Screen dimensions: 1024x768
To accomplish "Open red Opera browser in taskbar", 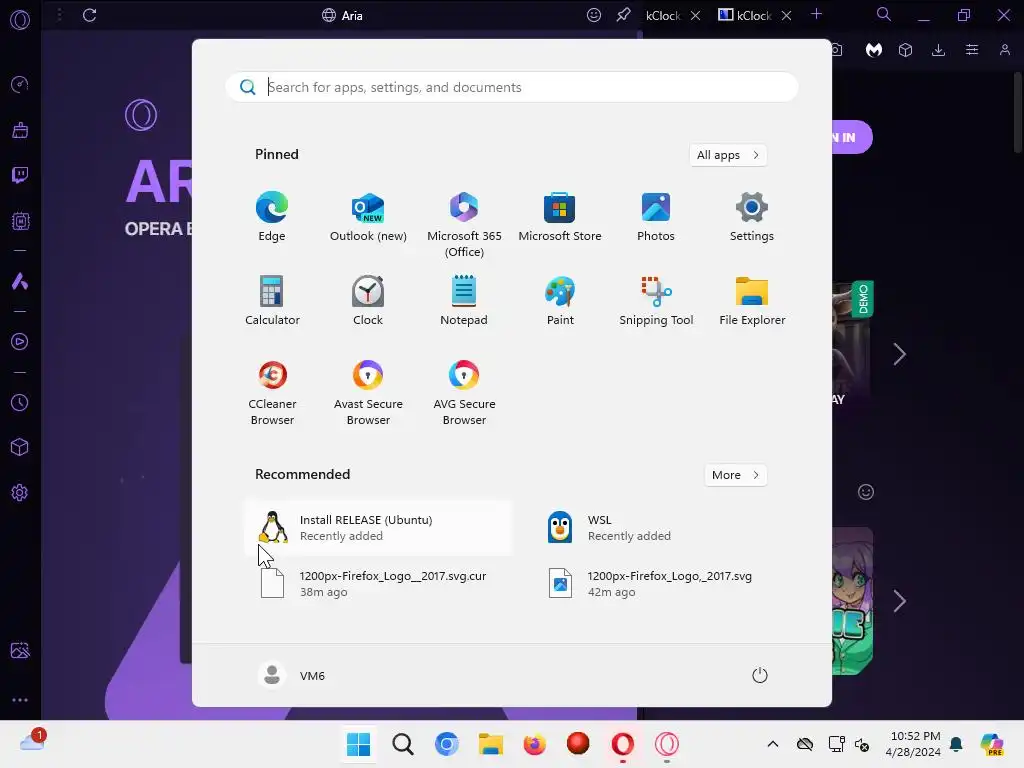I will pos(622,744).
